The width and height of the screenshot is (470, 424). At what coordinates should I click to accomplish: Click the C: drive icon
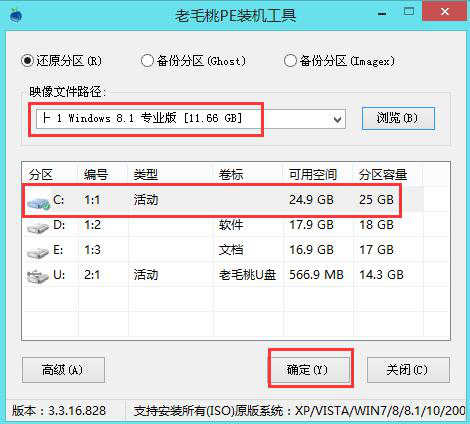pyautogui.click(x=38, y=202)
